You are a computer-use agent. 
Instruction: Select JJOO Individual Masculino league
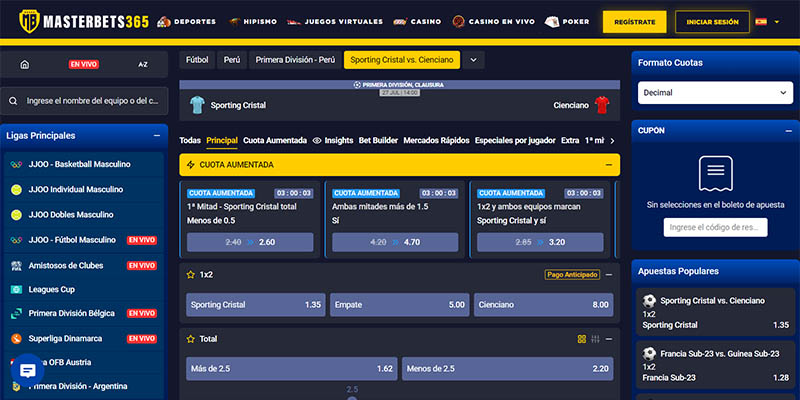pos(84,189)
